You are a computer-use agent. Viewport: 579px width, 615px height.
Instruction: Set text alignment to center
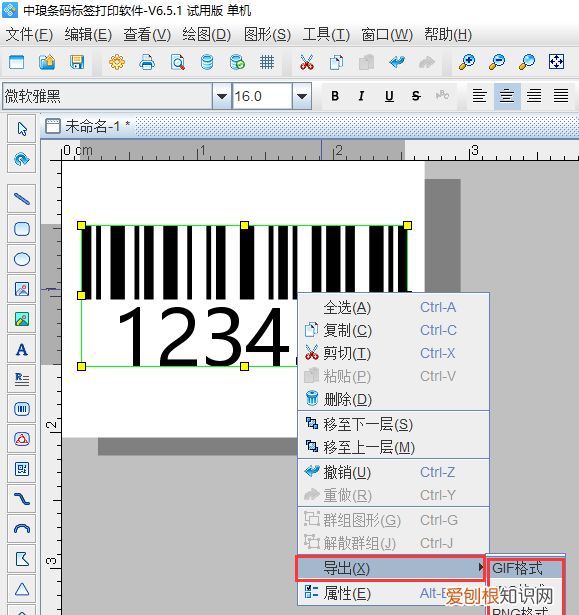click(507, 96)
